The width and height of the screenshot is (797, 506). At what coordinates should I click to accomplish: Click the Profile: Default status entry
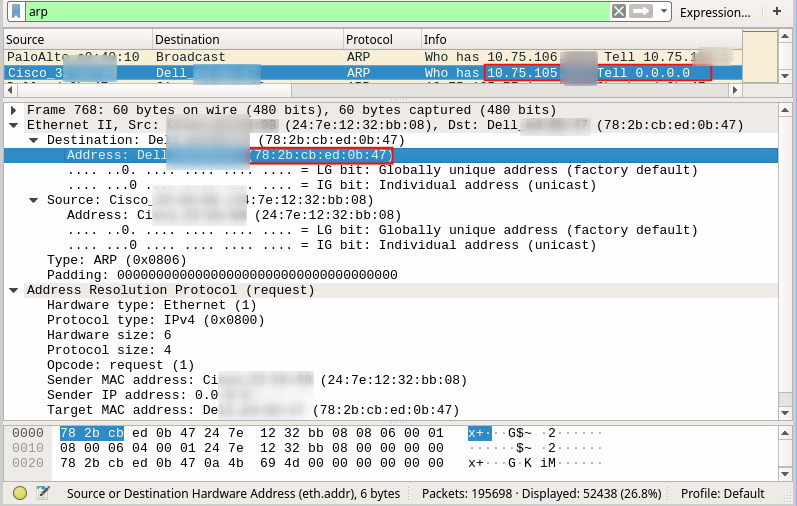[x=722, y=493]
